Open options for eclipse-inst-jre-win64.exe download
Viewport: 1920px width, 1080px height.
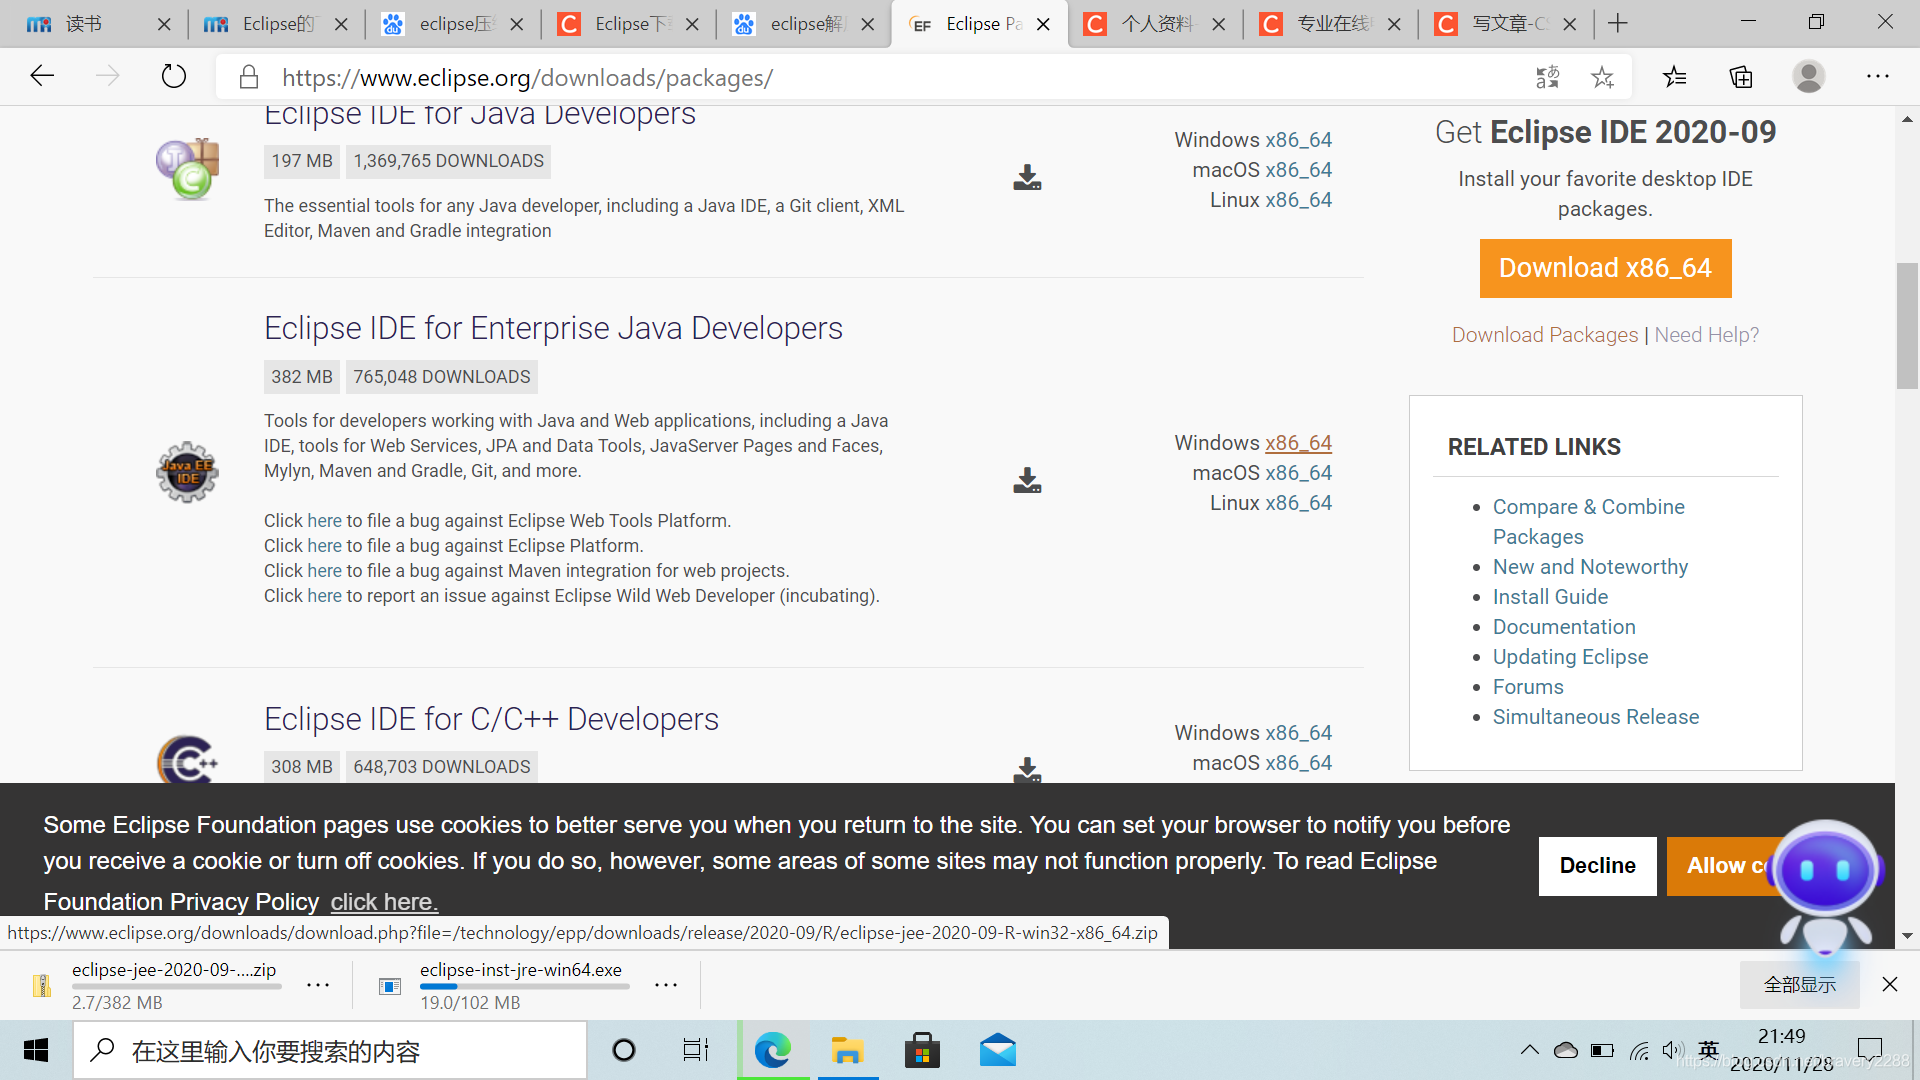tap(666, 985)
